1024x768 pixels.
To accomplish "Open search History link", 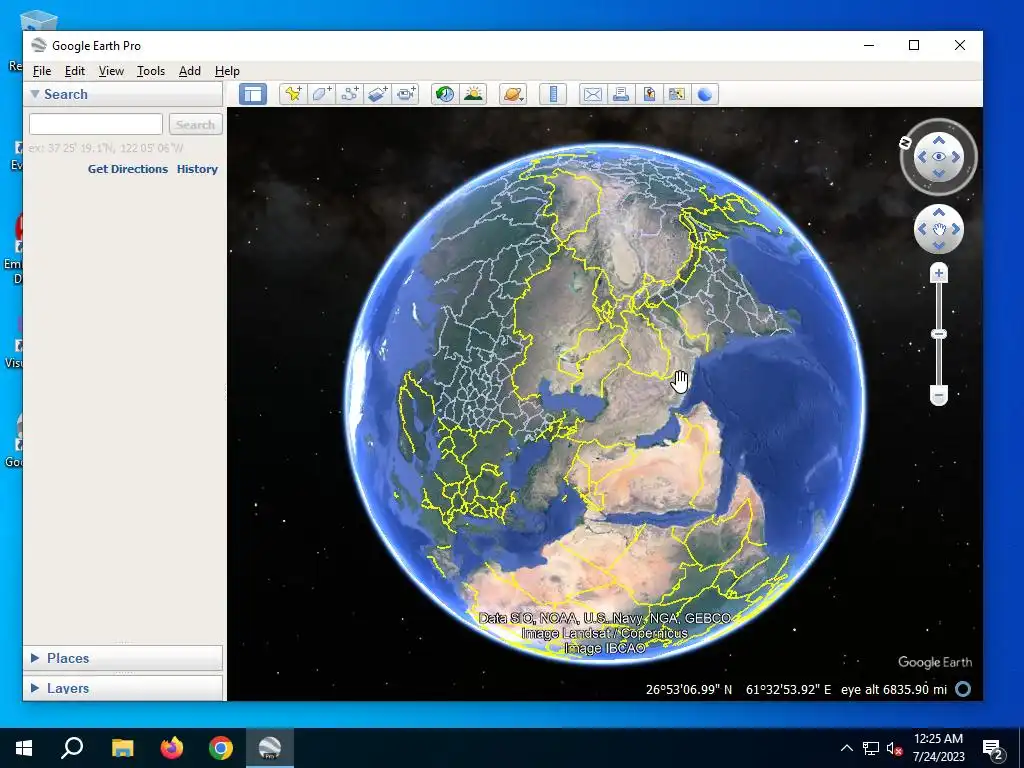I will [197, 168].
